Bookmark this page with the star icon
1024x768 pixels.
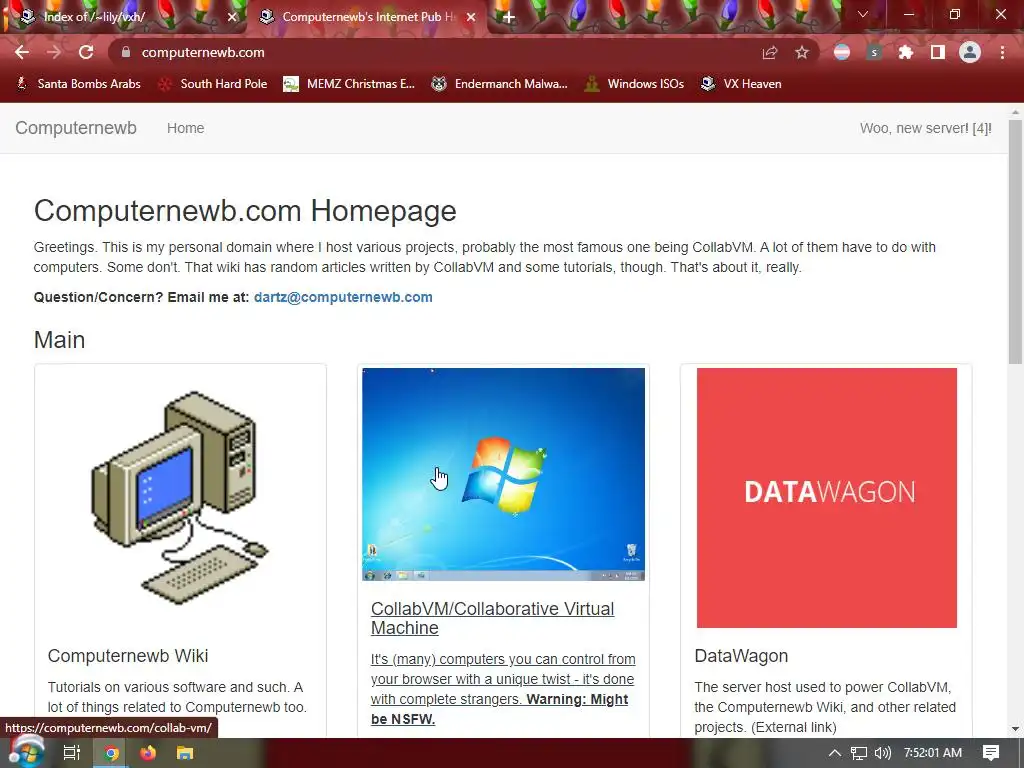[x=802, y=52]
